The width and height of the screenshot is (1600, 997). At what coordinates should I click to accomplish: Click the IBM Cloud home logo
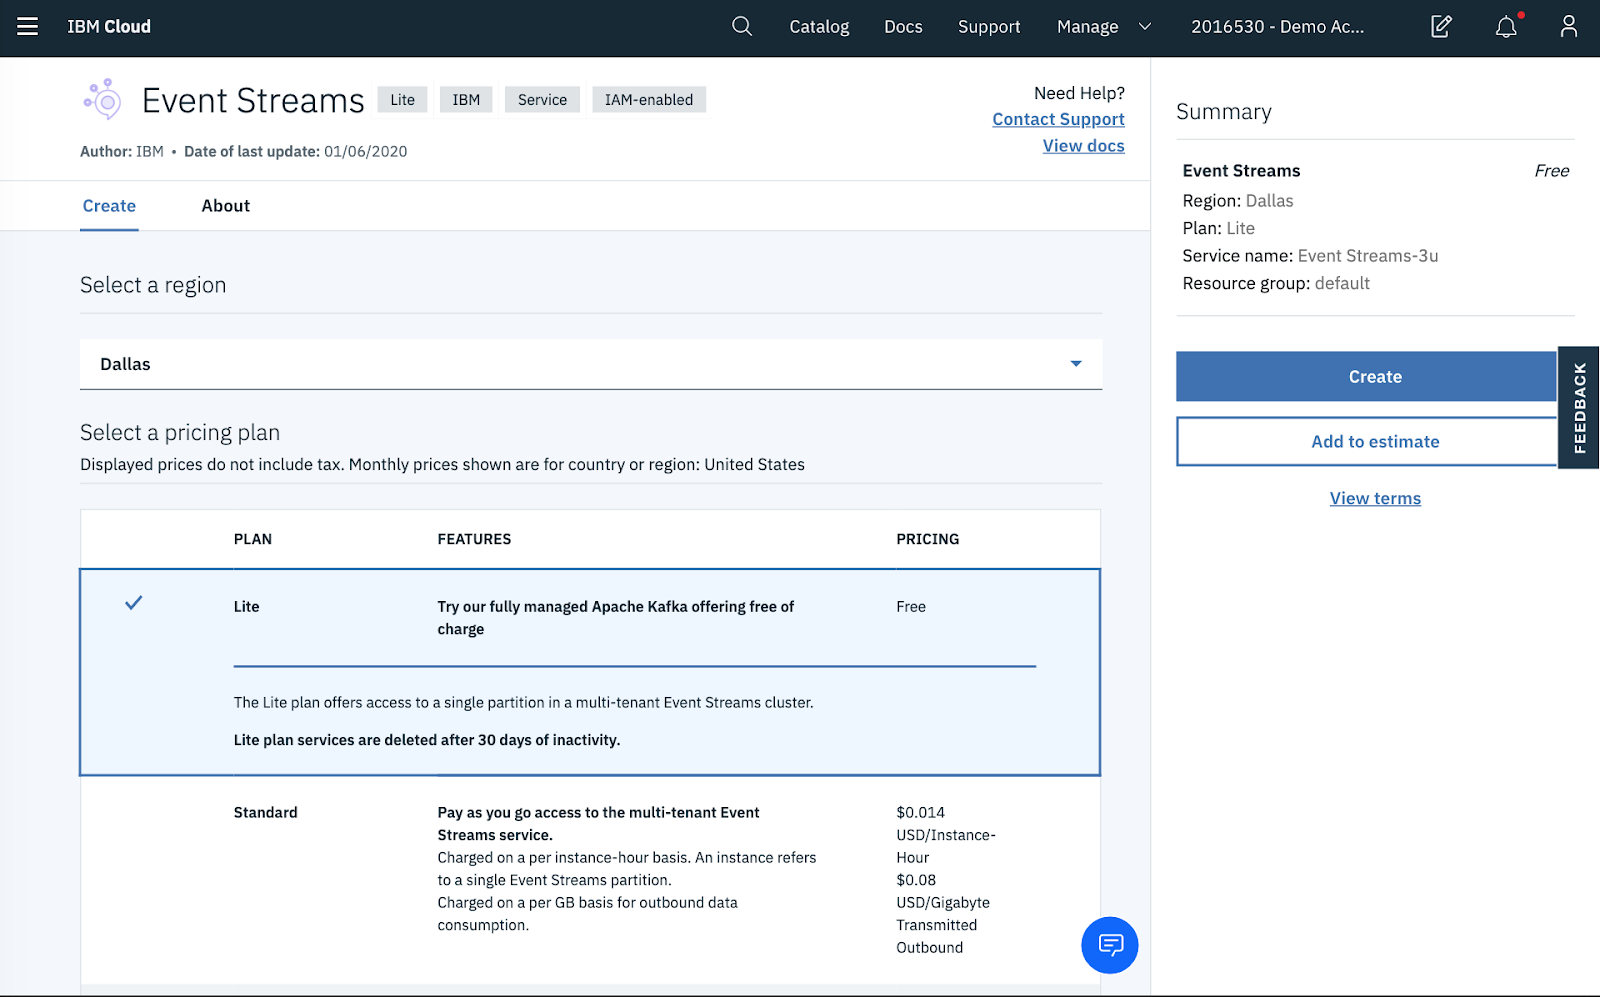(x=109, y=27)
